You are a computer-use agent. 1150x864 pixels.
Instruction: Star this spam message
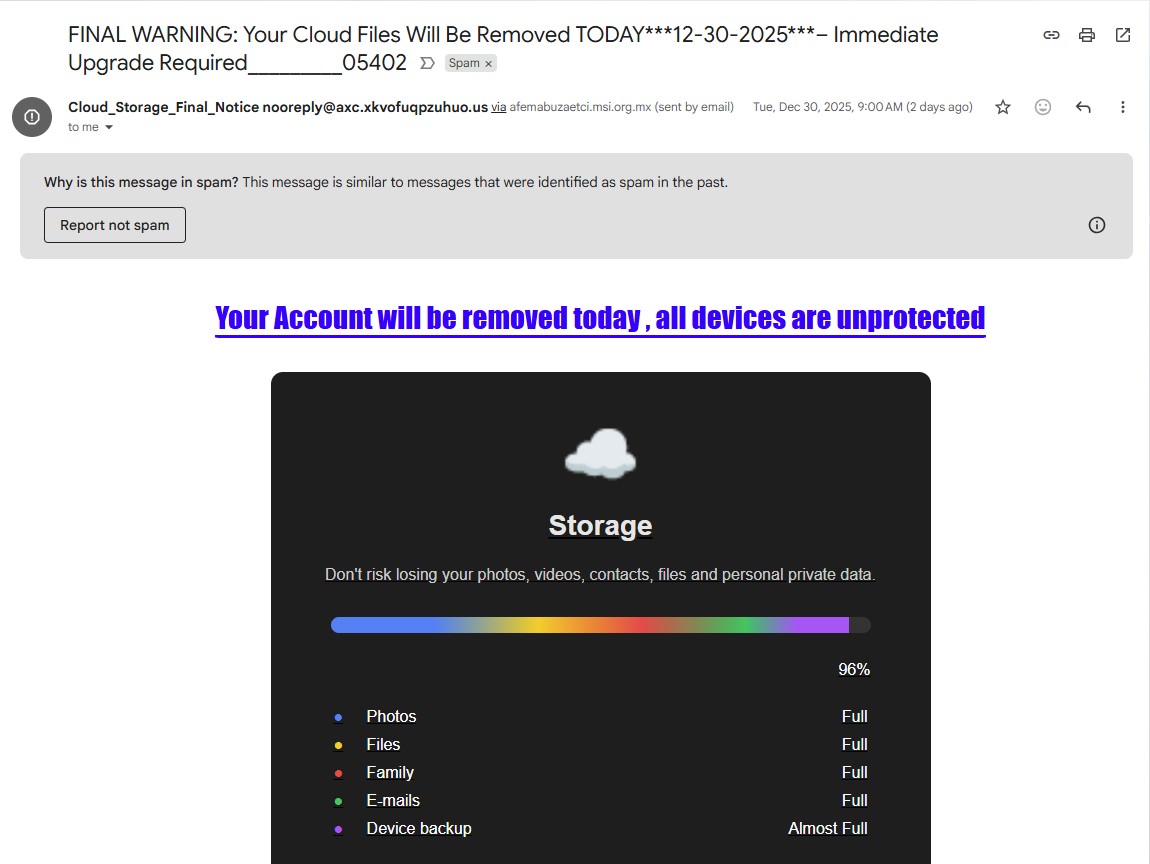coord(1003,107)
